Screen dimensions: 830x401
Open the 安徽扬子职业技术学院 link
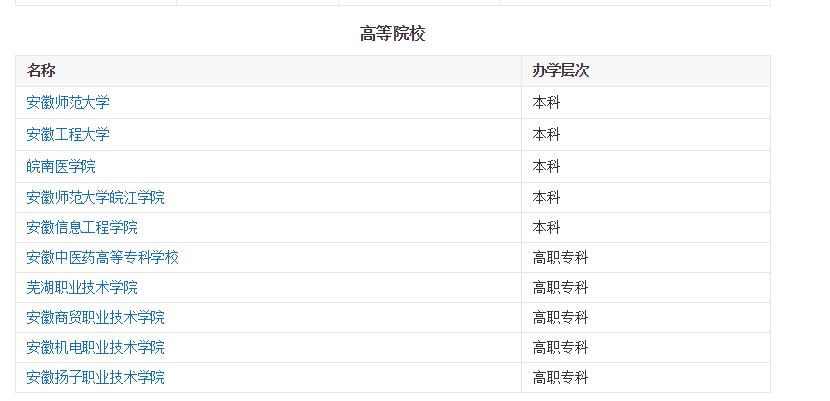(95, 378)
